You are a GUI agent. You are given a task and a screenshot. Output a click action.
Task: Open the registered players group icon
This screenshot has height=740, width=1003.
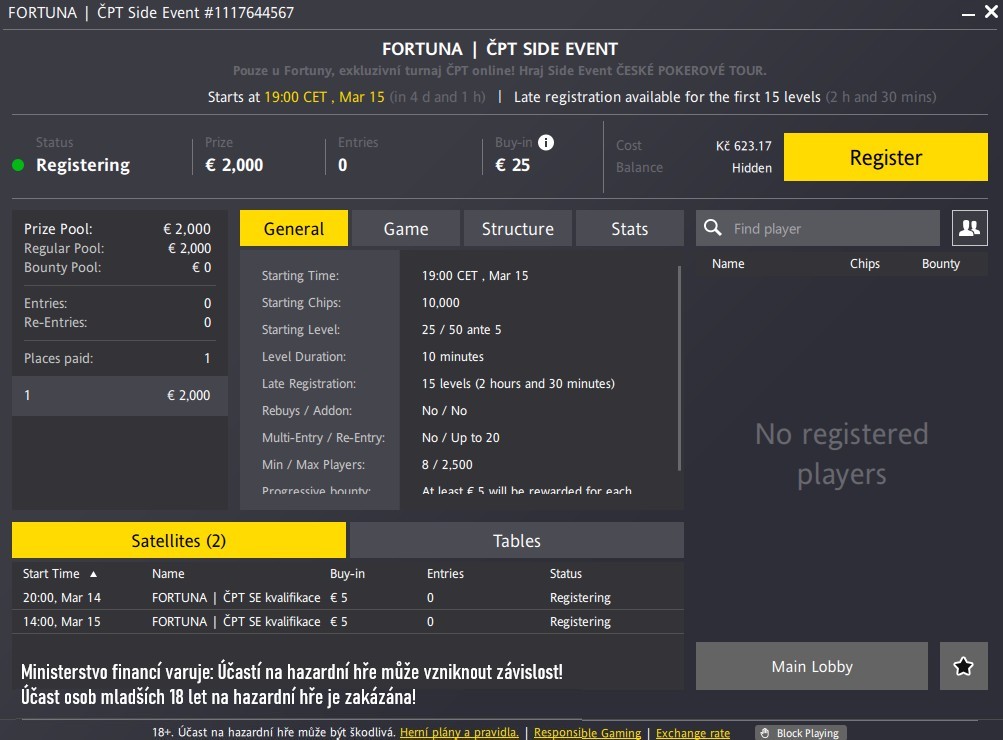[x=969, y=228]
